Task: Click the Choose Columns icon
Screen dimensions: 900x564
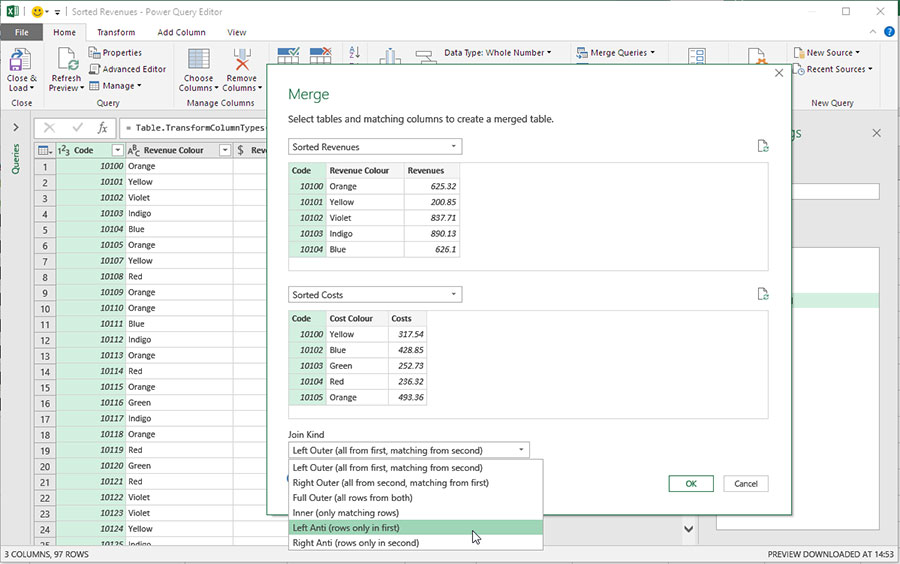Action: pyautogui.click(x=199, y=61)
